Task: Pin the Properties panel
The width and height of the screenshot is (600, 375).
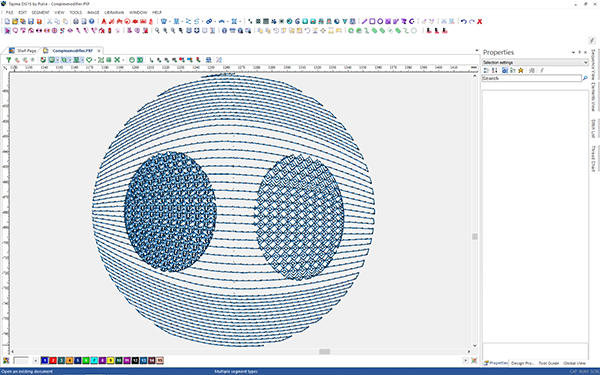Action: pyautogui.click(x=579, y=52)
